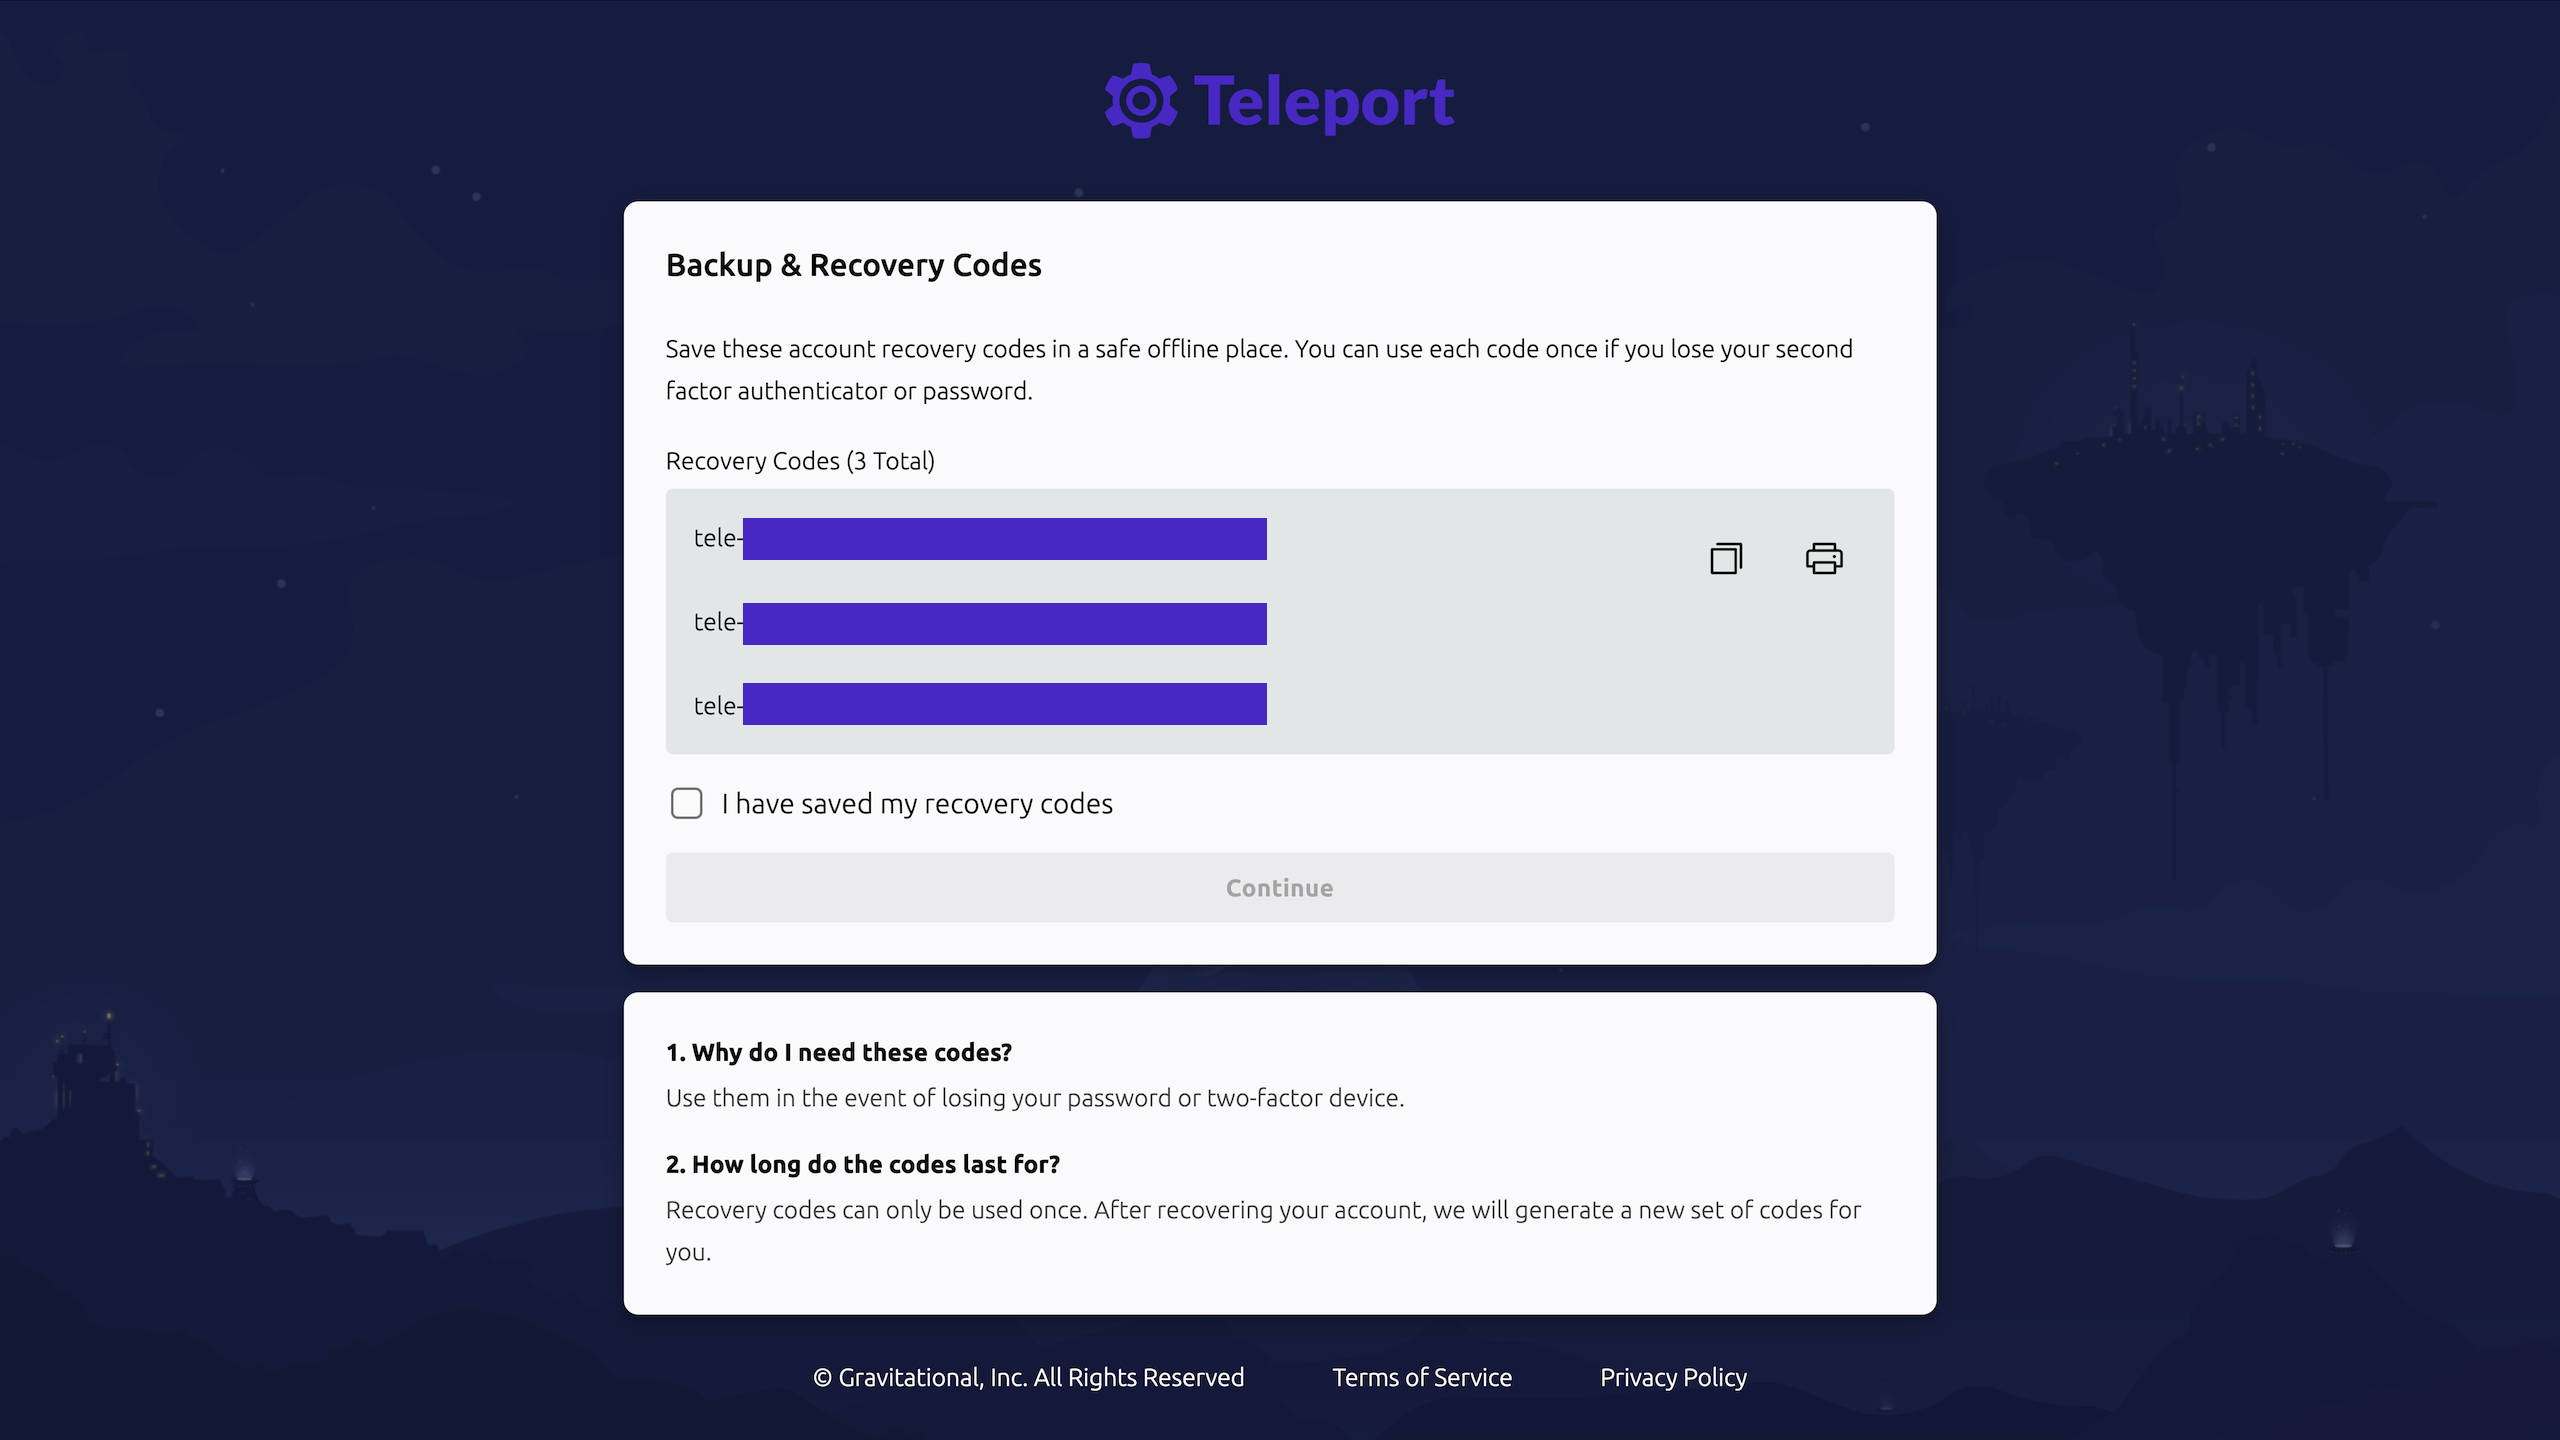Viewport: 2560px width, 1440px height.
Task: Open the Privacy Policy link
Action: pyautogui.click(x=1672, y=1377)
